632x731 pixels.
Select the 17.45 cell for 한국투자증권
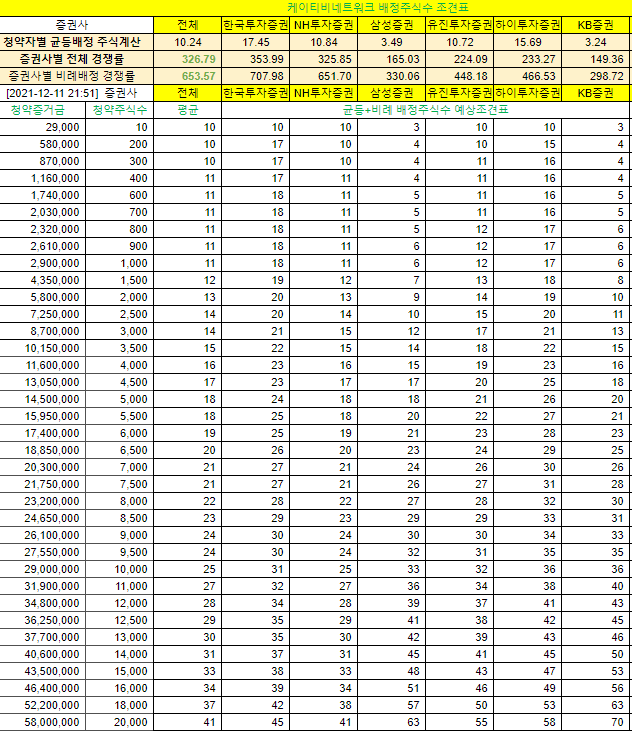click(x=255, y=42)
